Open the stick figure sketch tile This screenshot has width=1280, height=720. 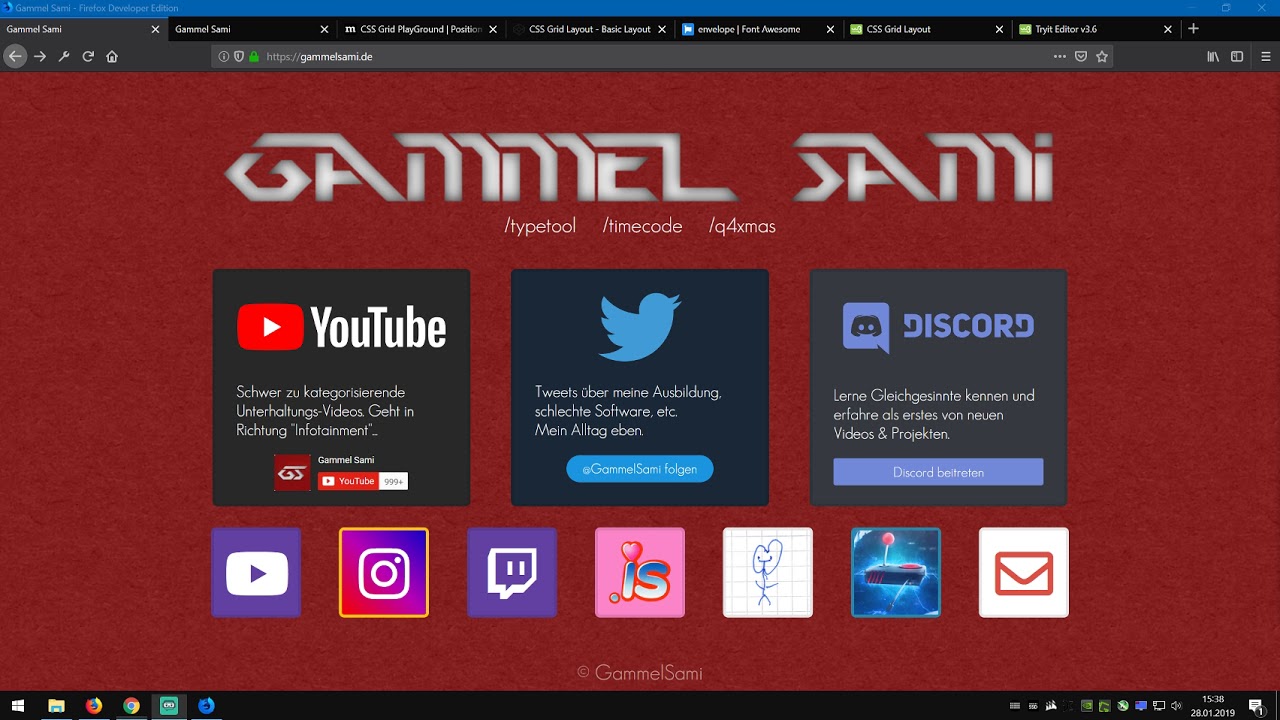coord(768,572)
